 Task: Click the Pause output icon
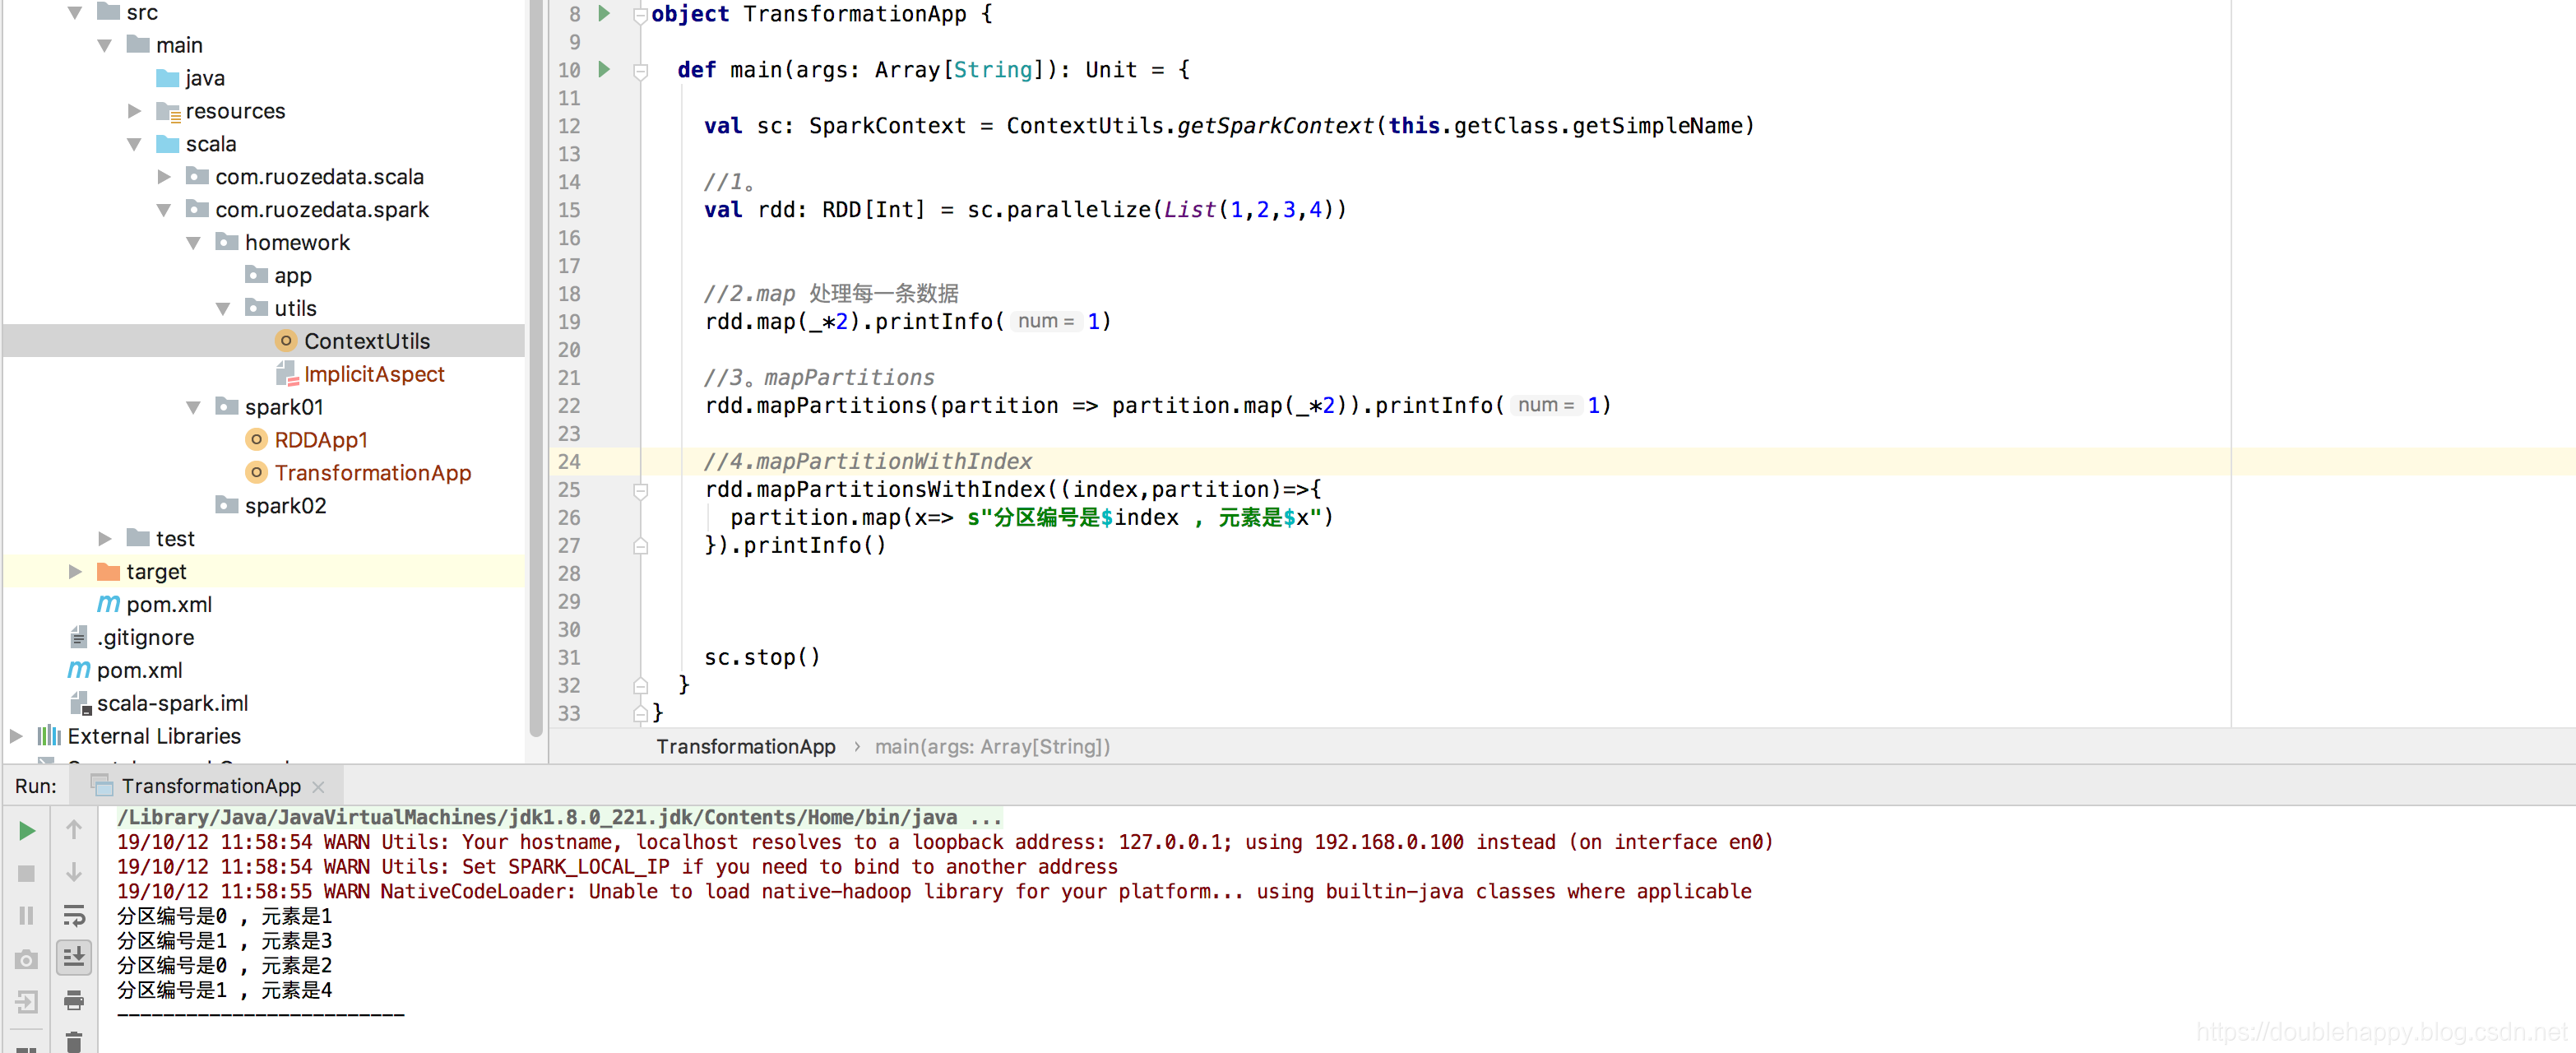(27, 915)
